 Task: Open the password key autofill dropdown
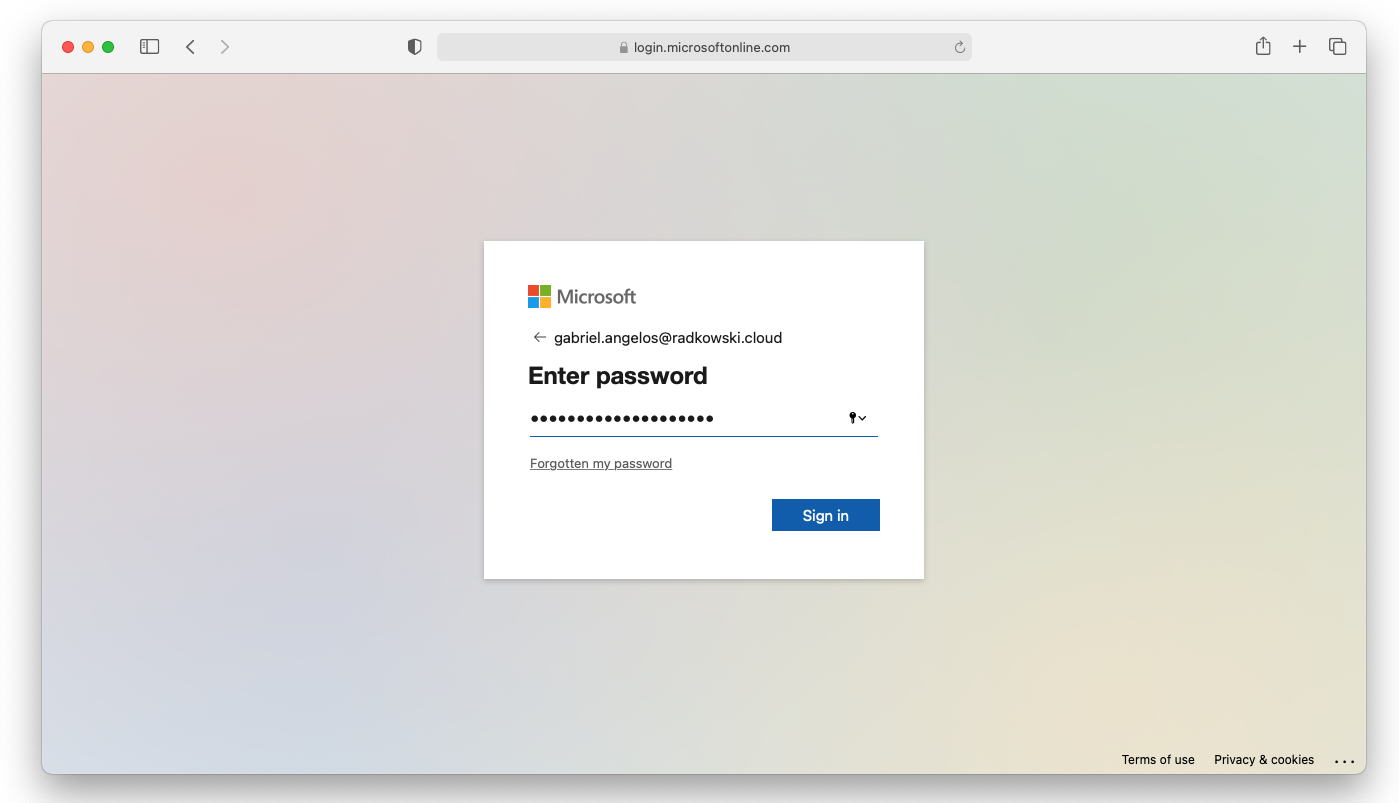(857, 418)
